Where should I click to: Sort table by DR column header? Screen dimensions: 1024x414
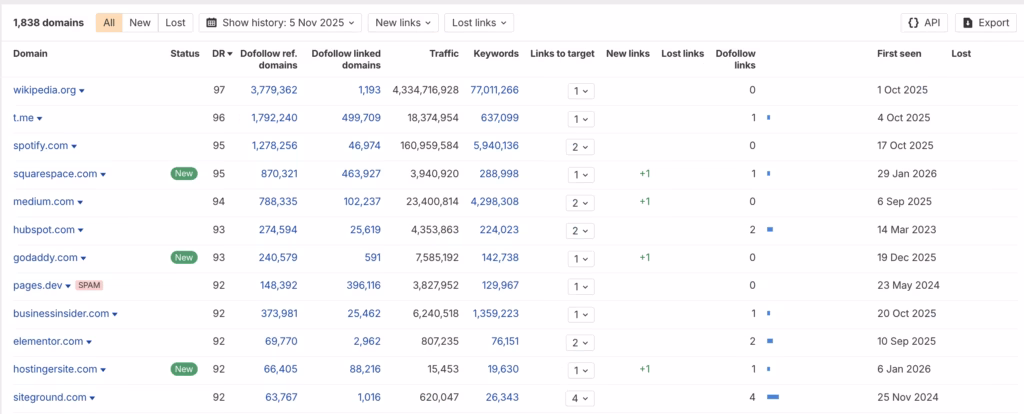pos(222,54)
